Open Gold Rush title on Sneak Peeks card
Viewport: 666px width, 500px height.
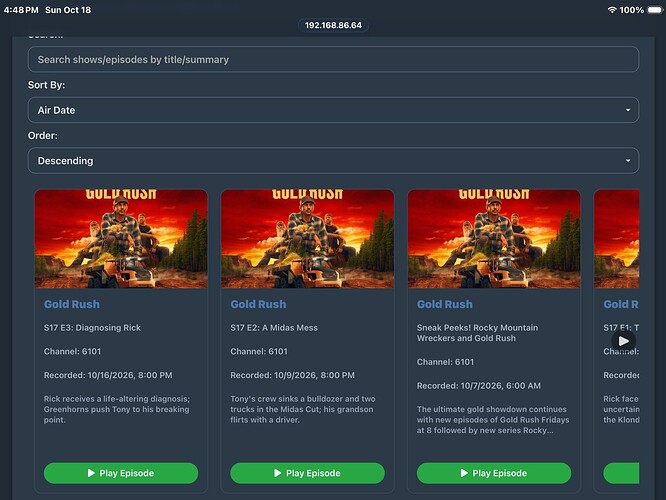coord(445,304)
